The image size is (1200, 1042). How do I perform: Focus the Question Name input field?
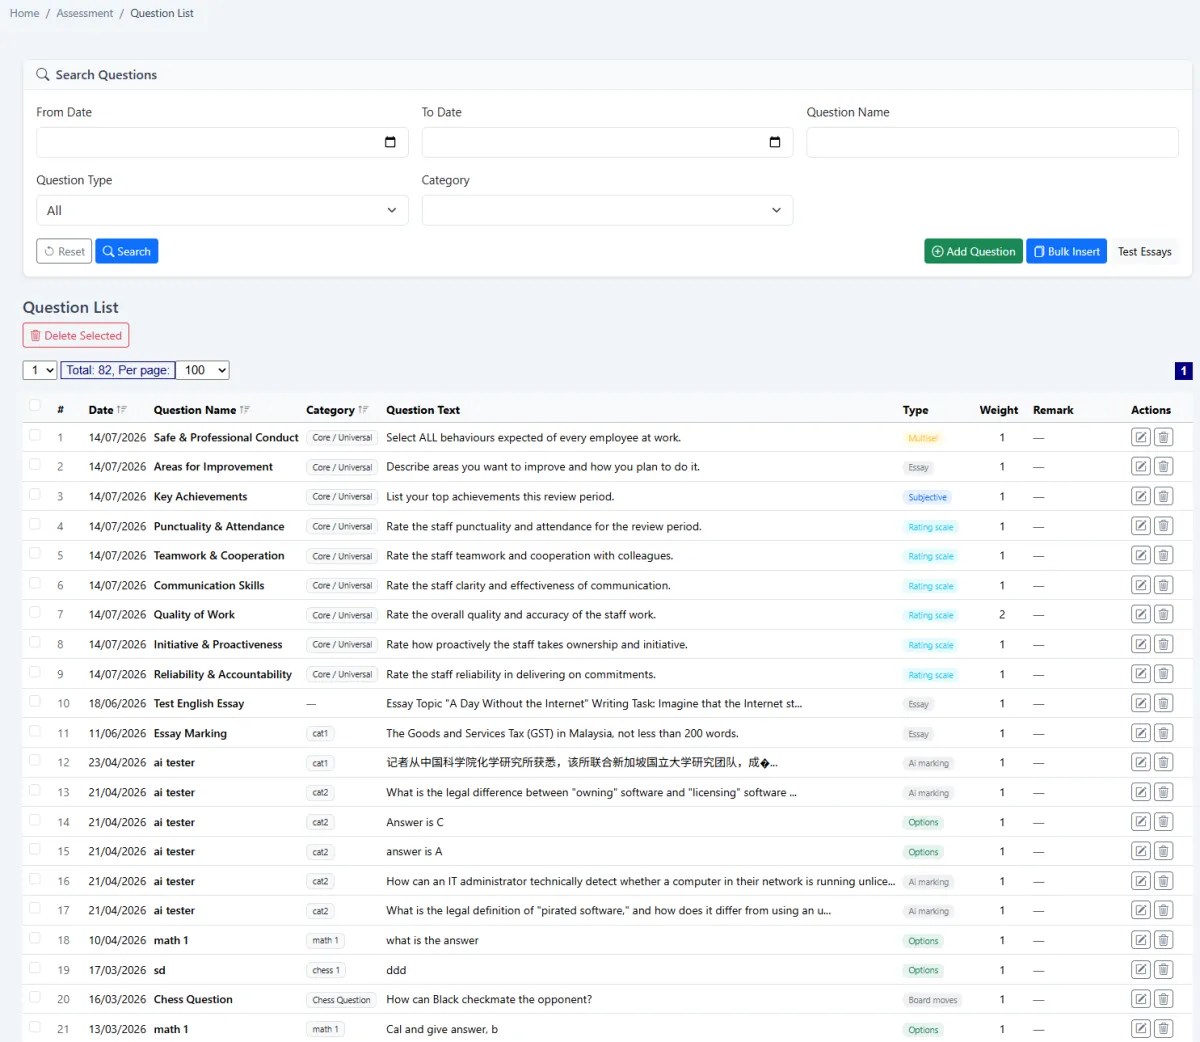click(x=992, y=142)
